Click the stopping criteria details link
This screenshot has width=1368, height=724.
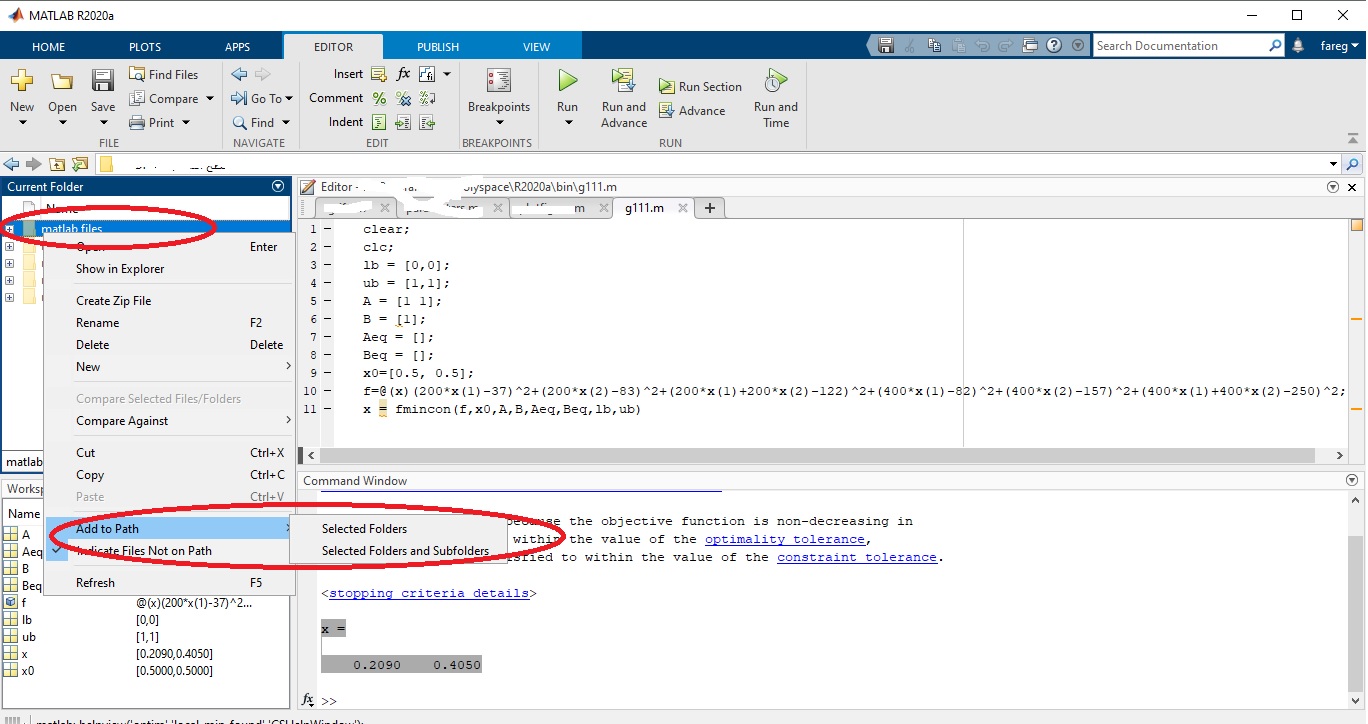[429, 594]
